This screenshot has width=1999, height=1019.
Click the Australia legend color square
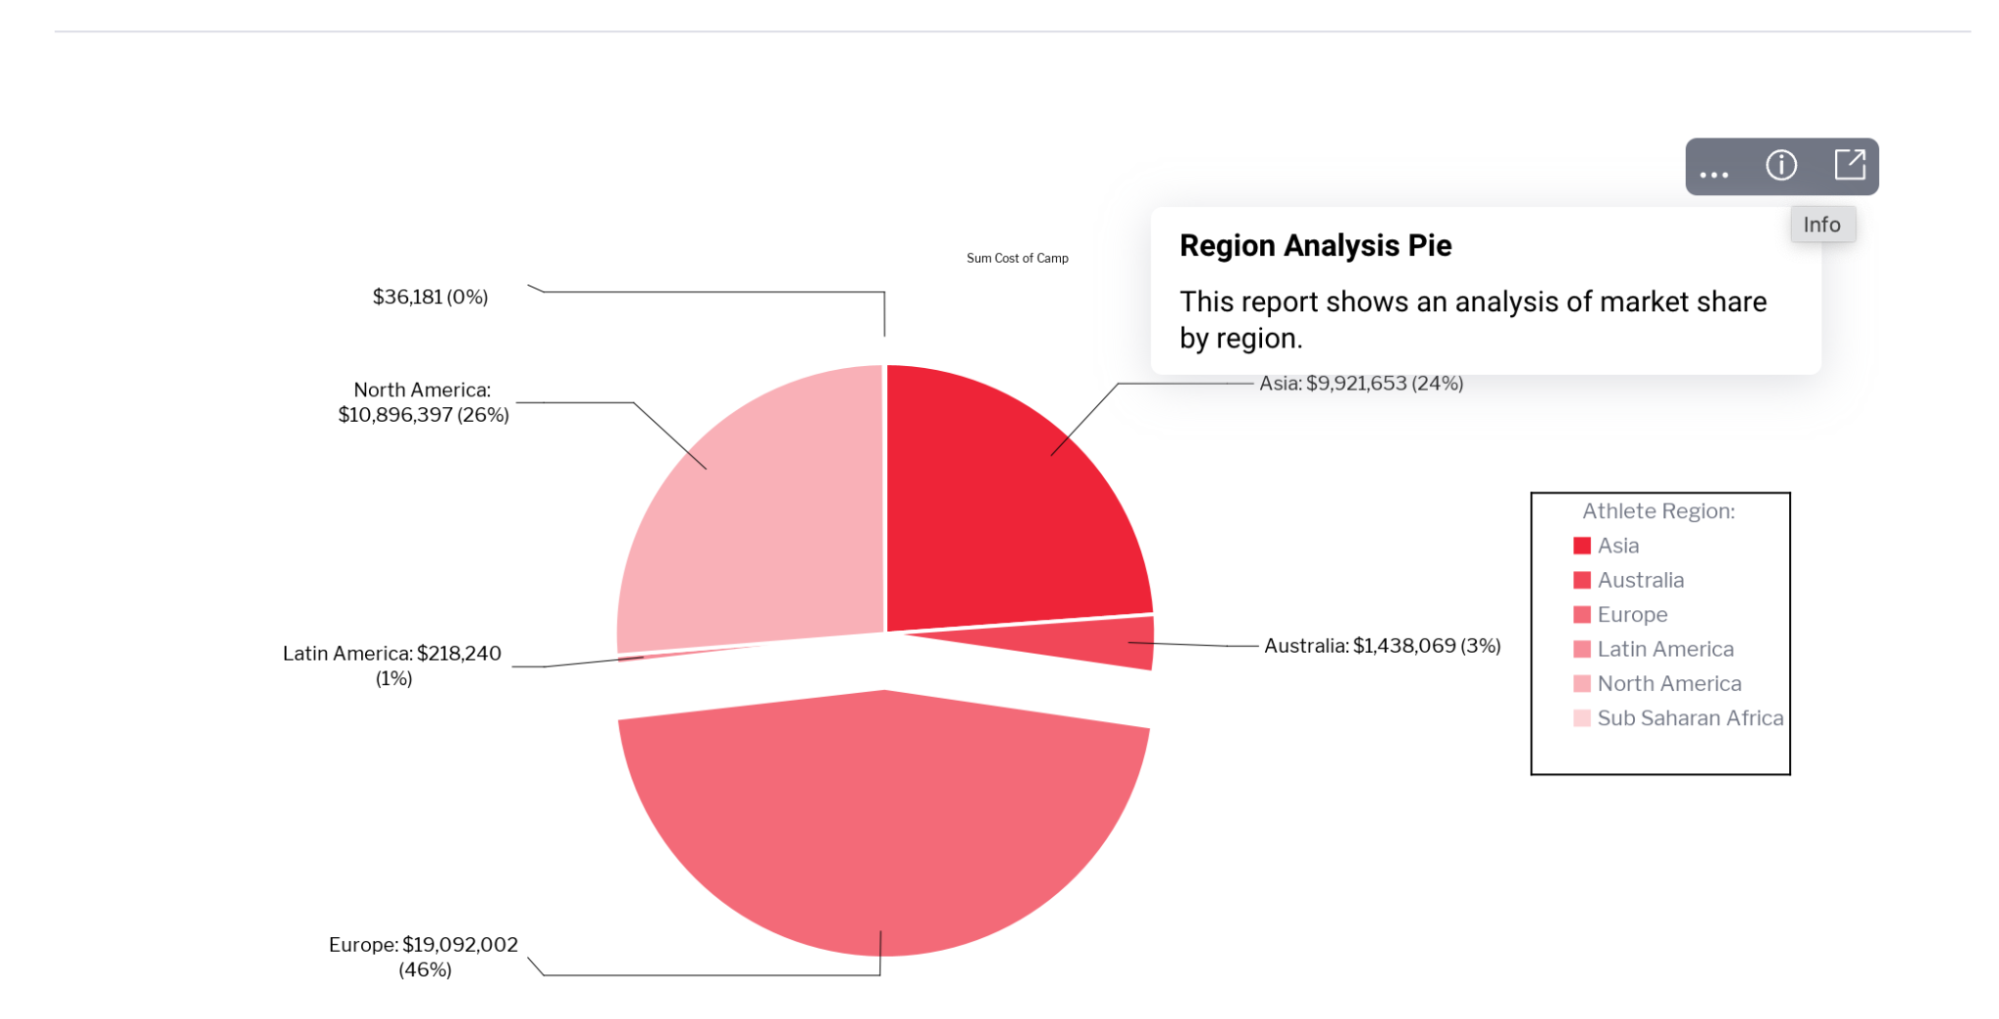tap(1581, 580)
